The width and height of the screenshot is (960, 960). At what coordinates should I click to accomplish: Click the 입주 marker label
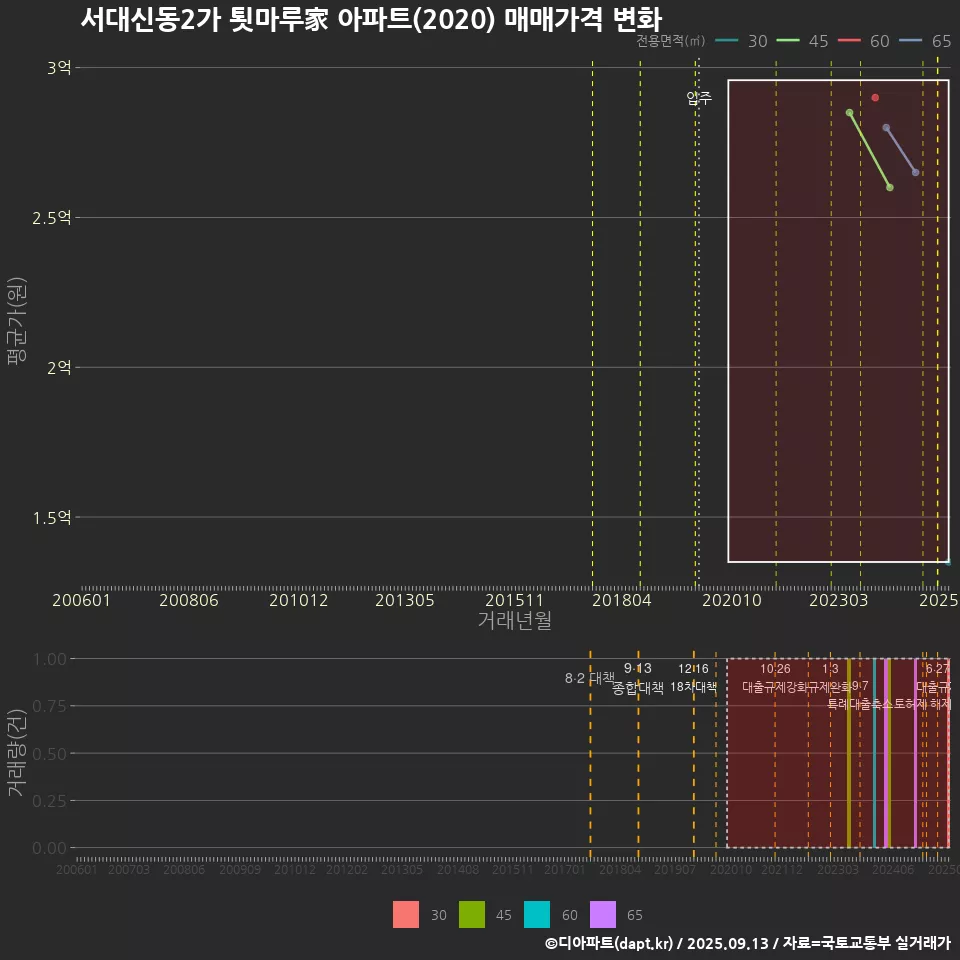click(699, 98)
